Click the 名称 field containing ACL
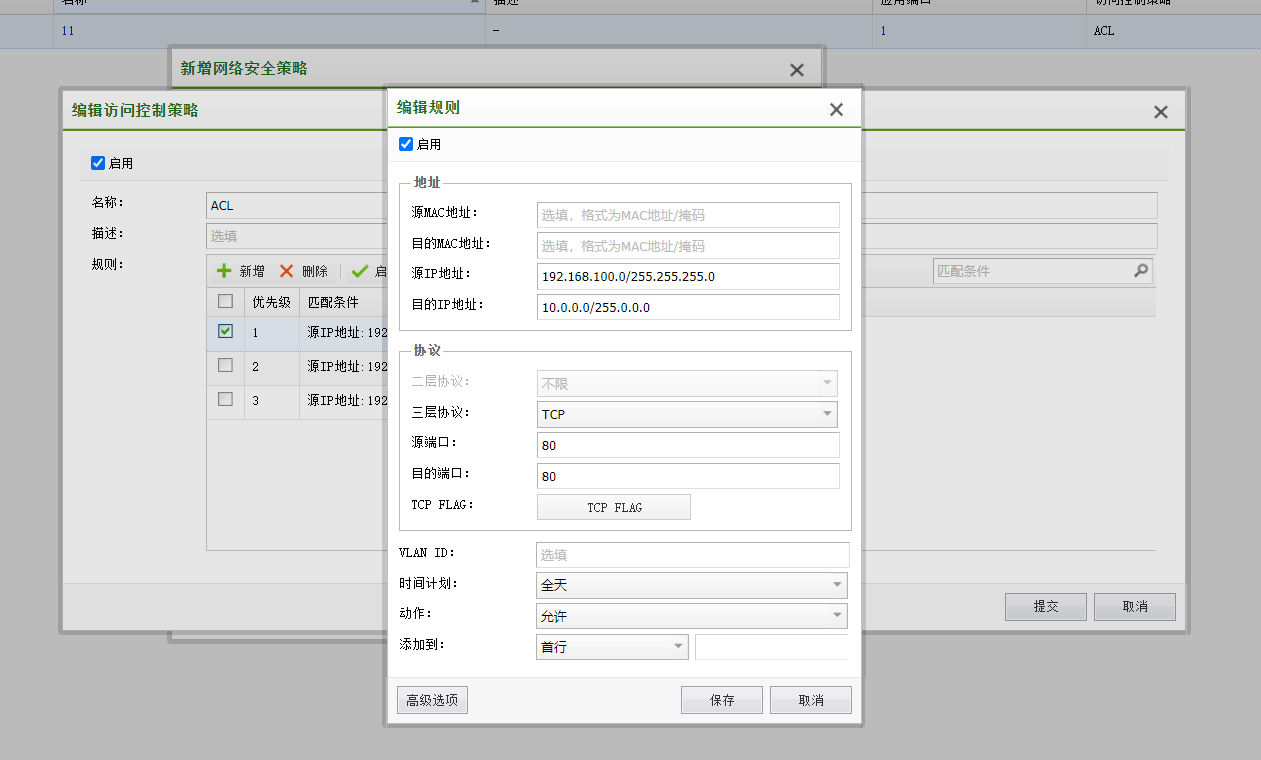This screenshot has width=1261, height=760. pyautogui.click(x=296, y=205)
